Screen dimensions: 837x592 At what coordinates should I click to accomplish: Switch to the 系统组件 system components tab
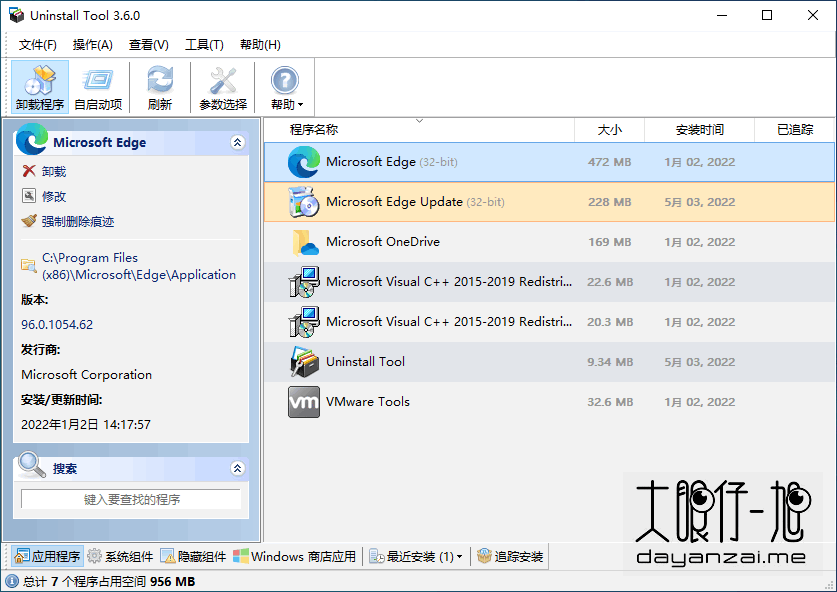pyautogui.click(x=120, y=556)
